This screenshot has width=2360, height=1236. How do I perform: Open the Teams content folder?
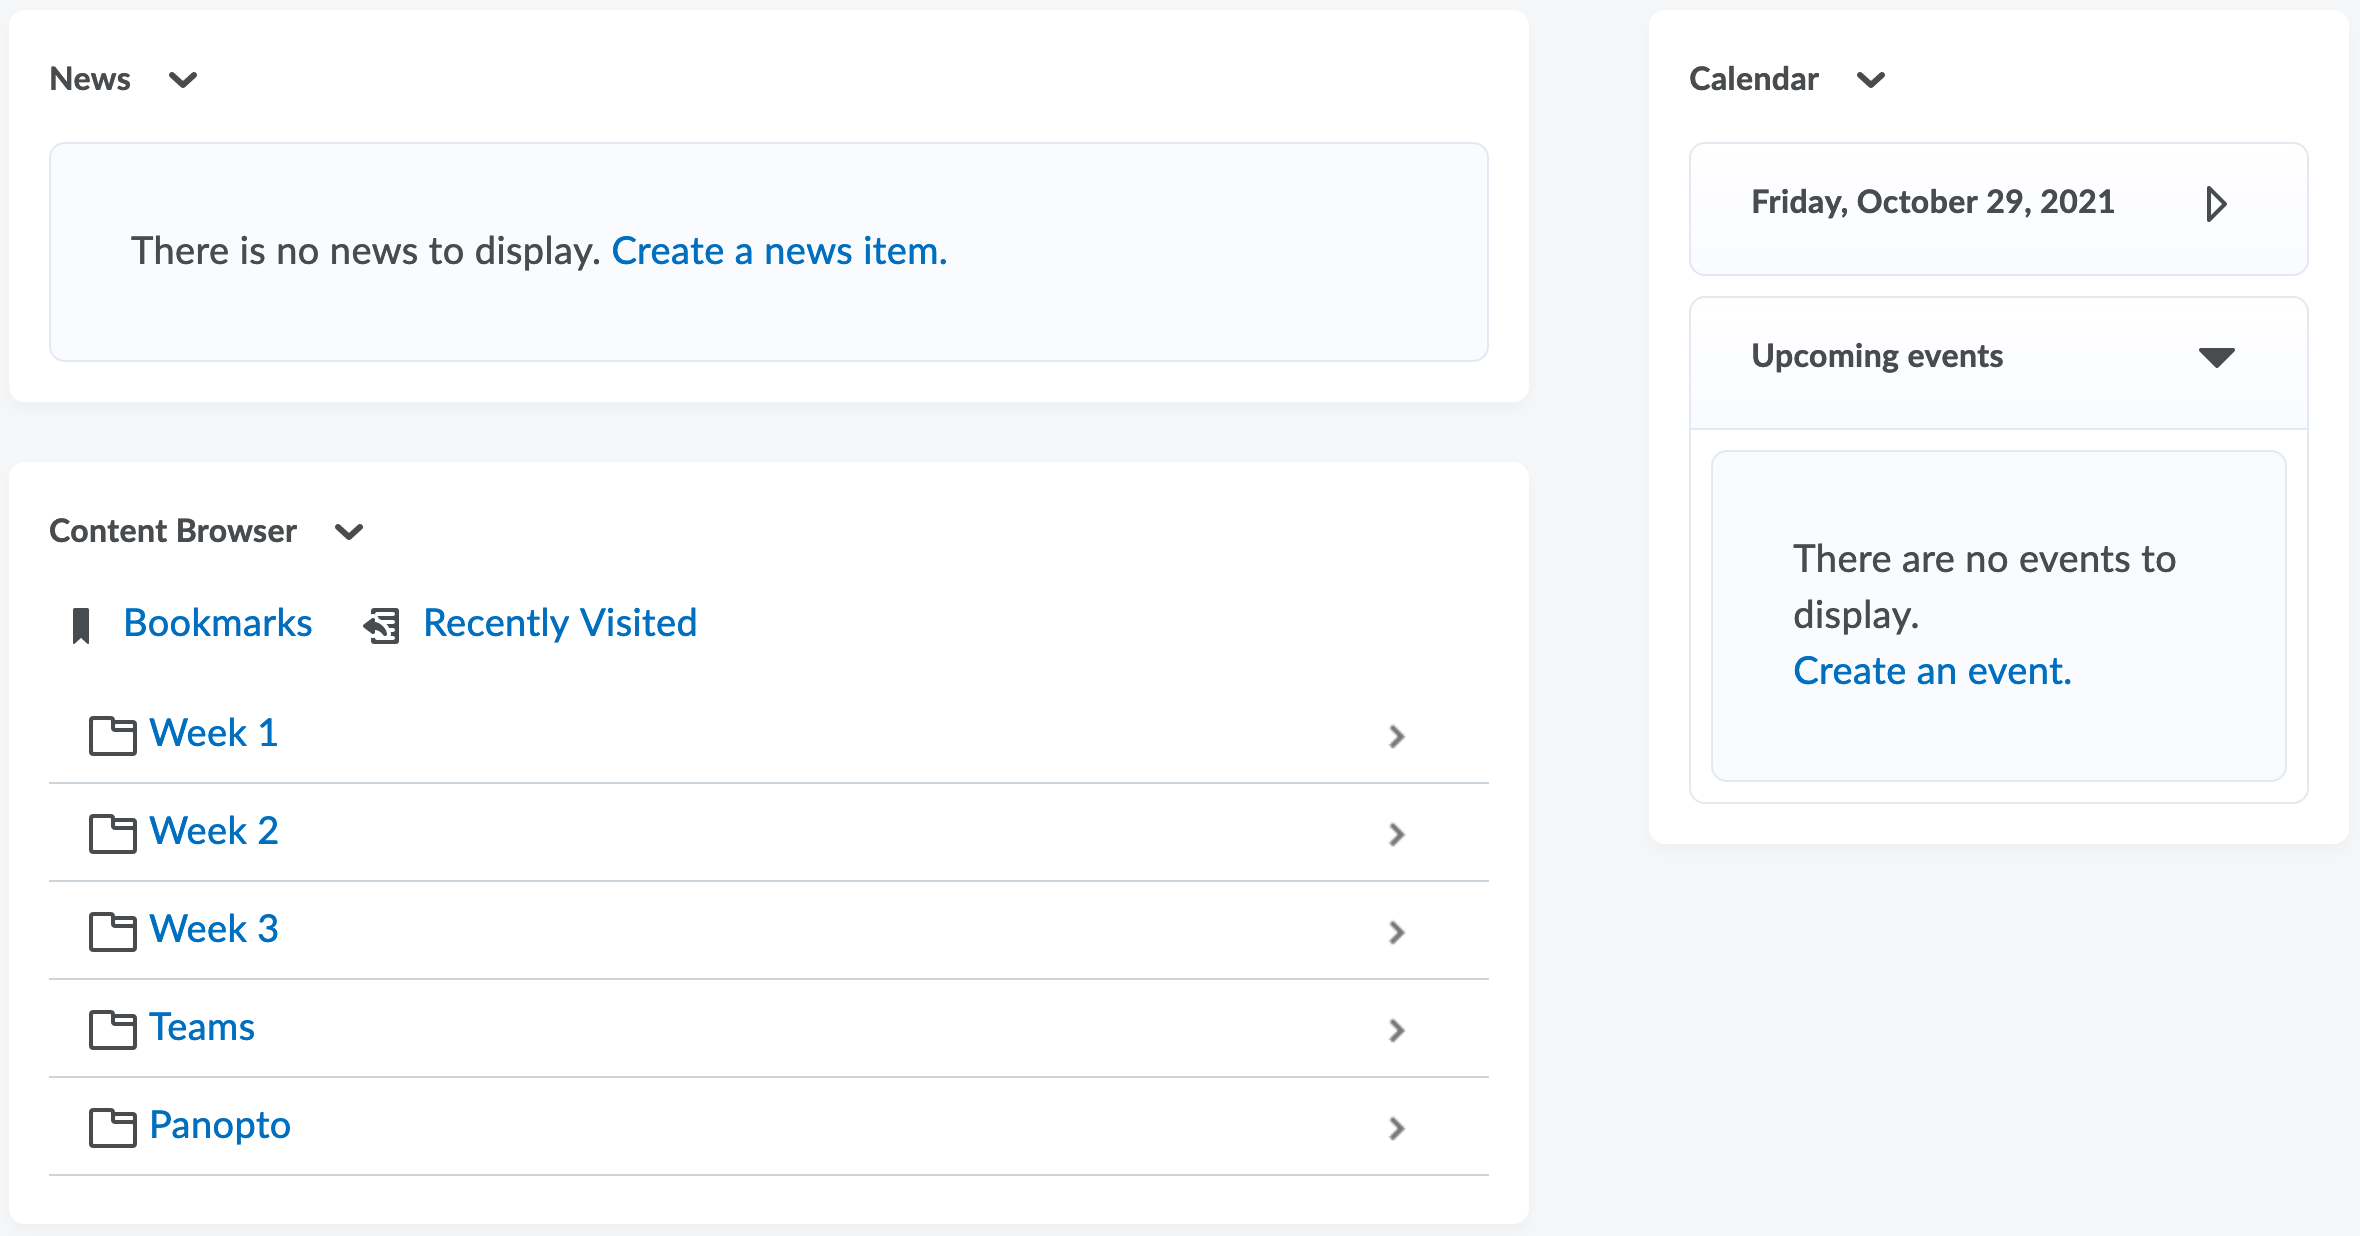click(x=201, y=1027)
